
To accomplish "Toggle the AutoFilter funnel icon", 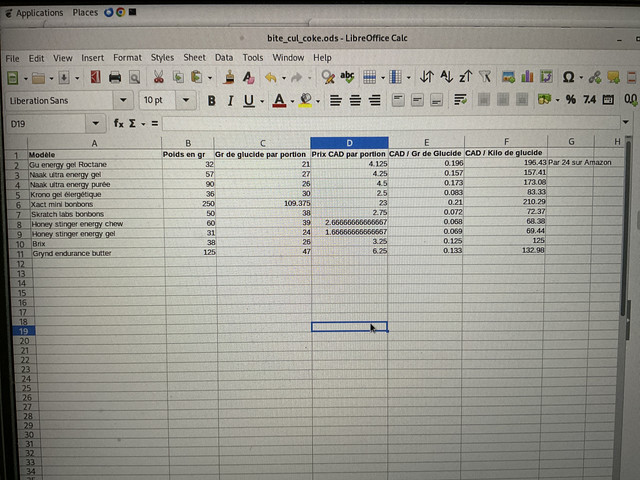I will tap(485, 76).
